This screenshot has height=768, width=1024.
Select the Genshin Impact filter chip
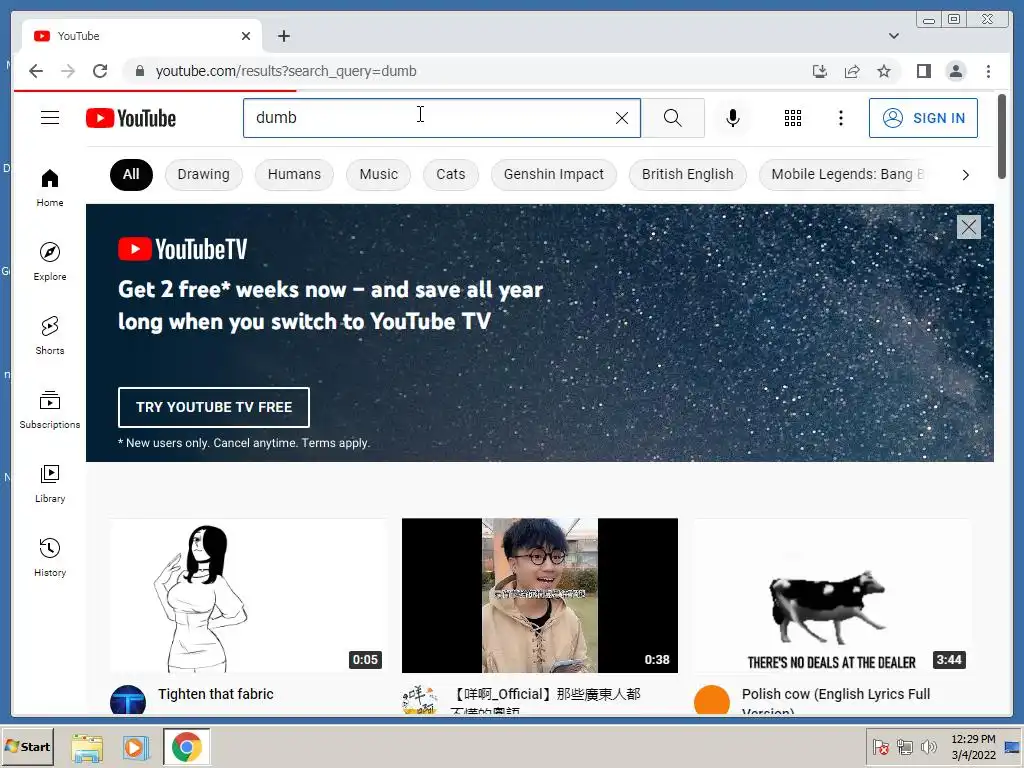(x=554, y=174)
